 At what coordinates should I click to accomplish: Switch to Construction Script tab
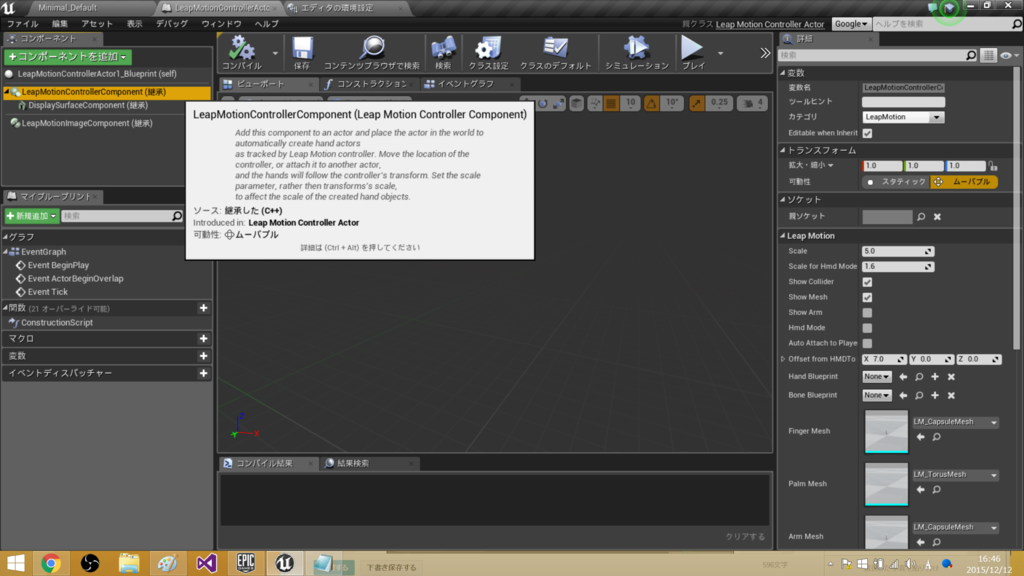[x=370, y=84]
